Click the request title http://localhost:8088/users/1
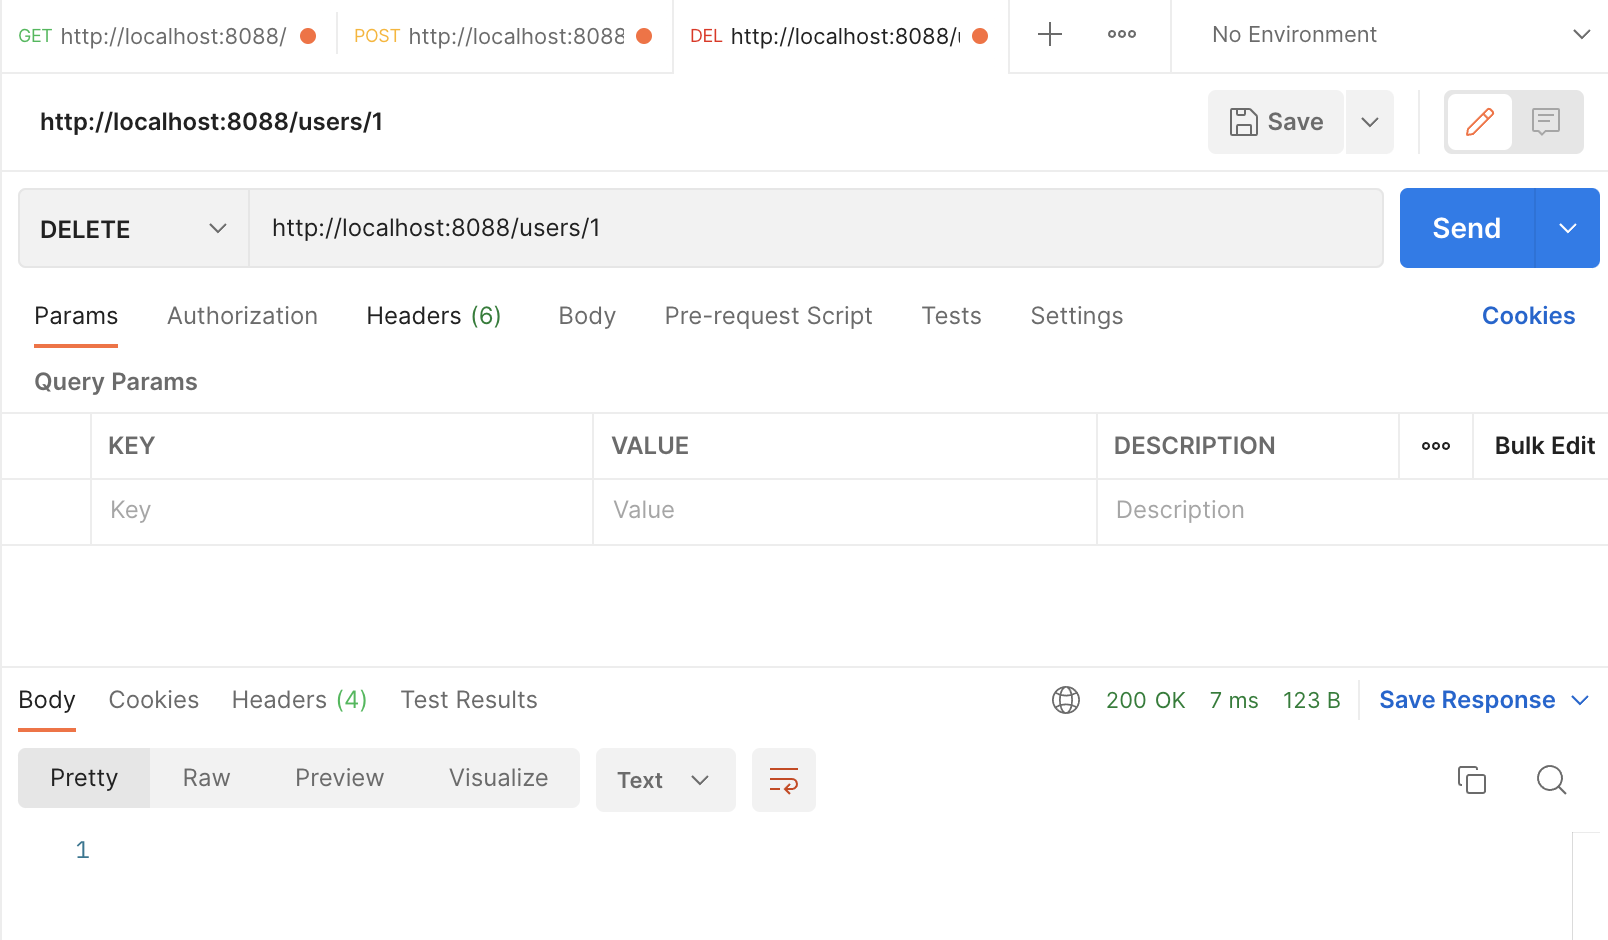The width and height of the screenshot is (1608, 940). click(x=211, y=122)
